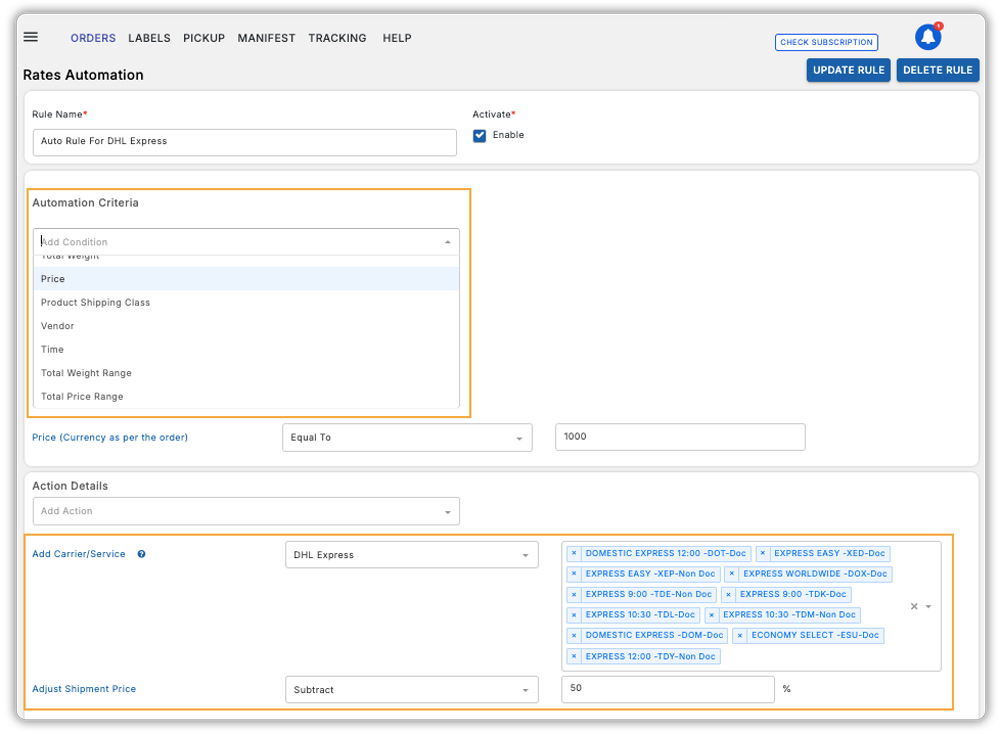1000x734 pixels.
Task: Open the DHL Express carrier dropdown
Action: [x=411, y=555]
